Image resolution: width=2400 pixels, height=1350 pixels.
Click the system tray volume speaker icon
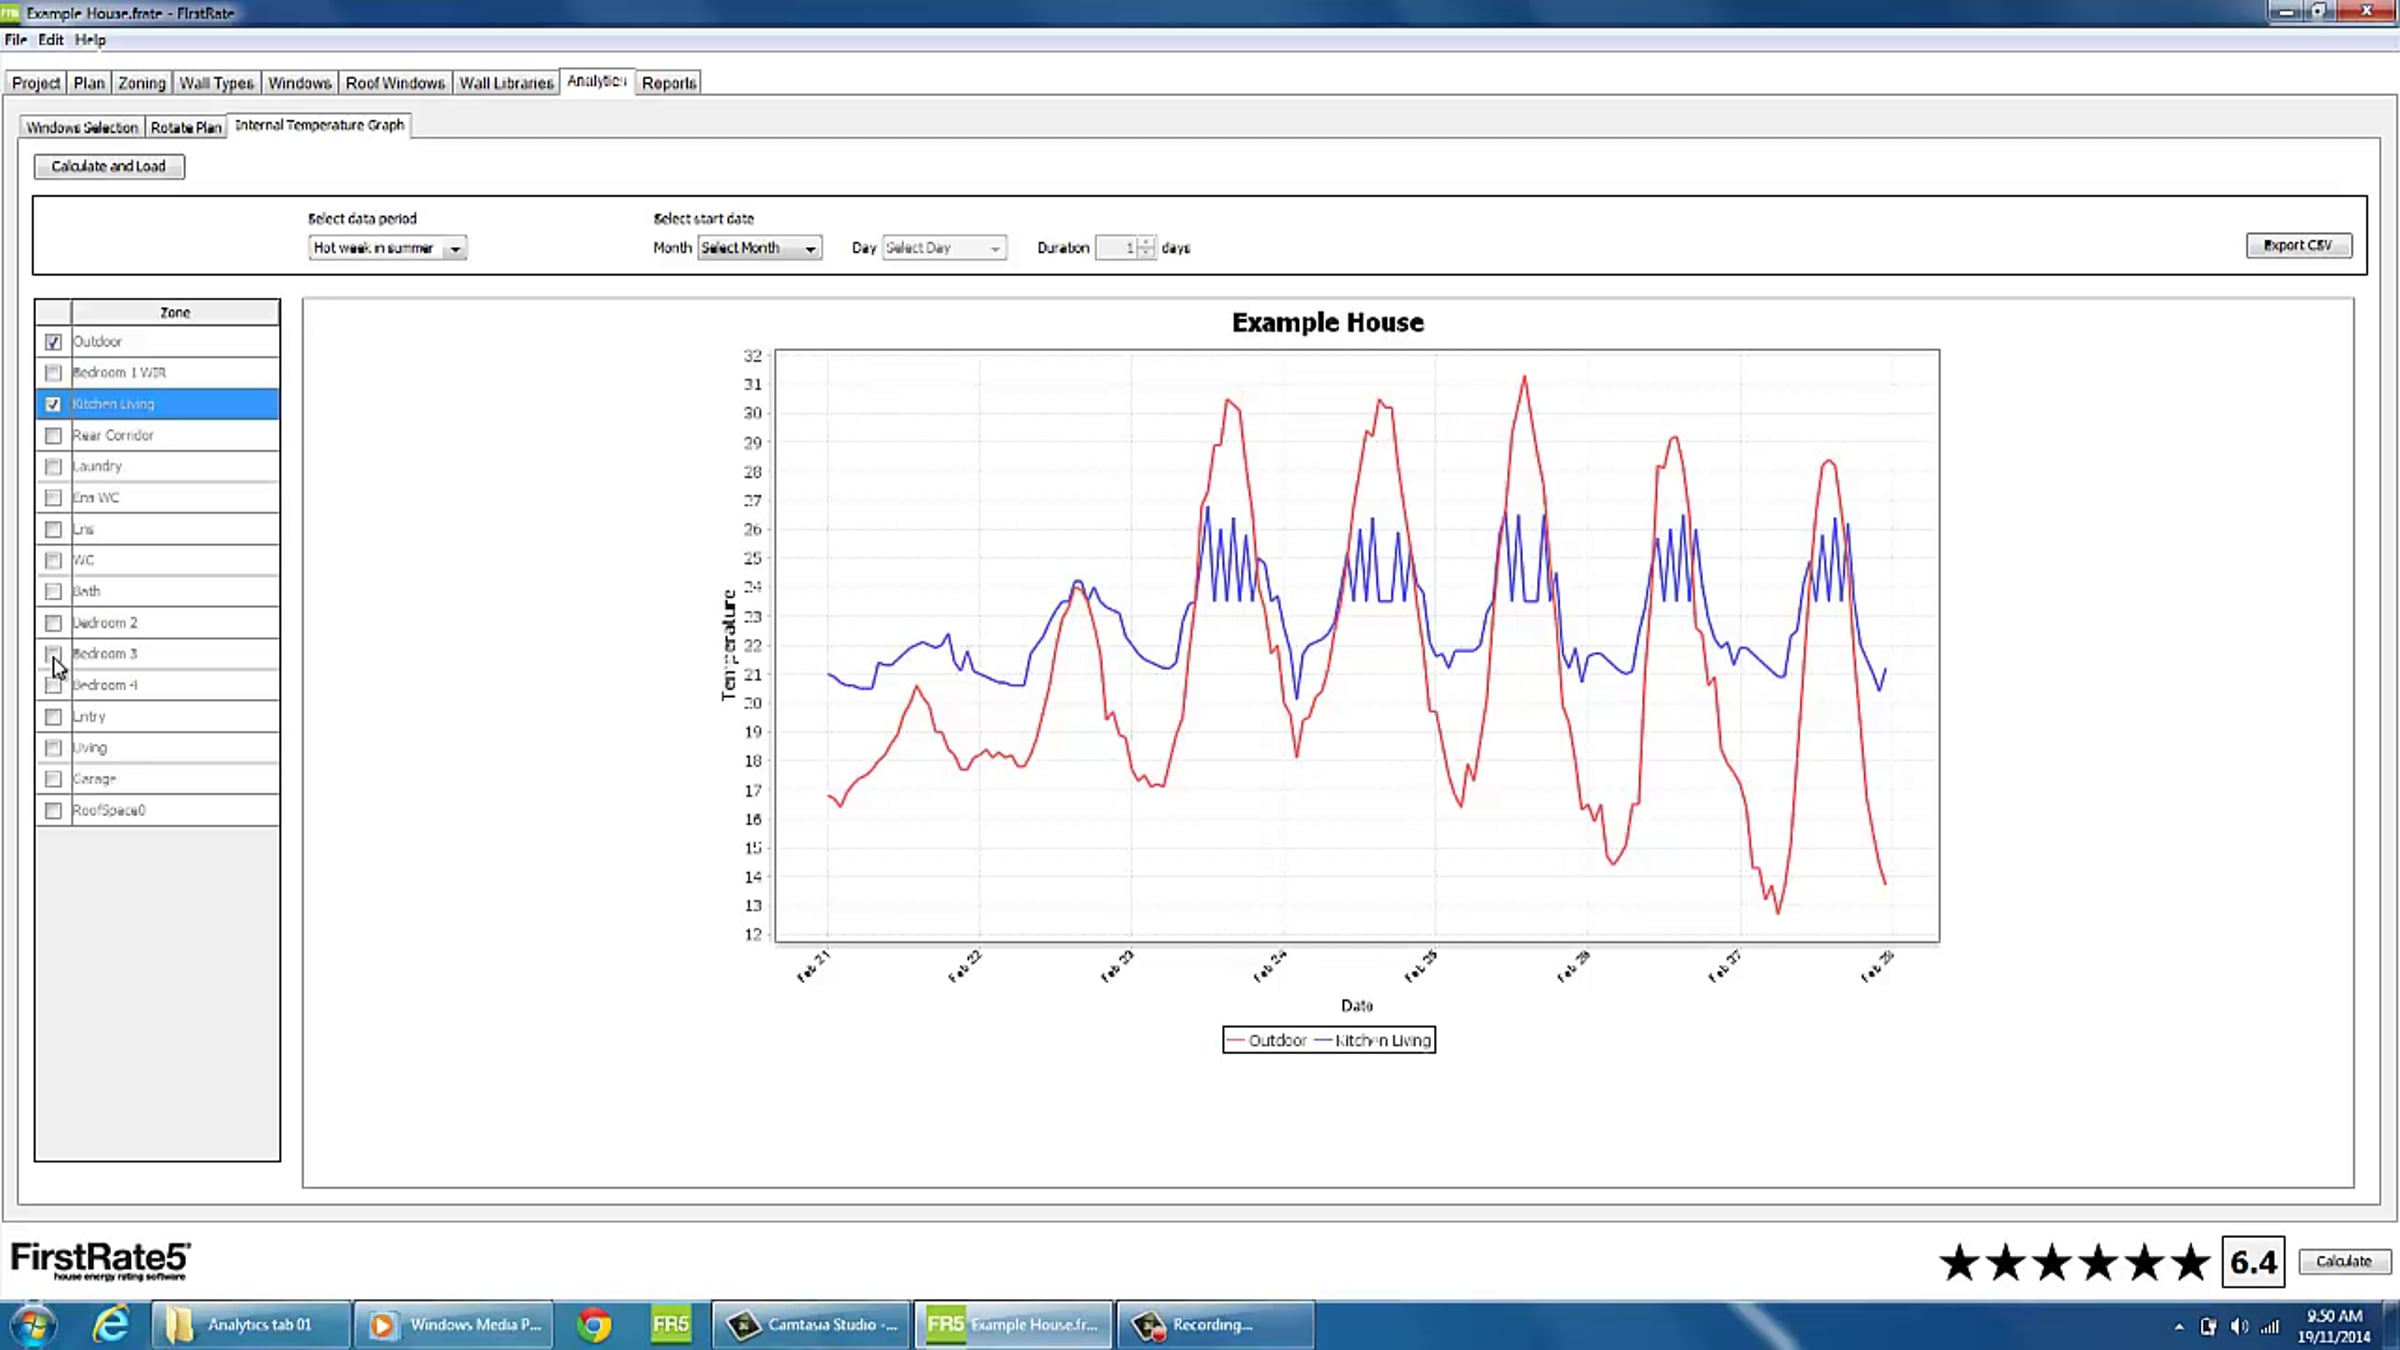pyautogui.click(x=2239, y=1326)
